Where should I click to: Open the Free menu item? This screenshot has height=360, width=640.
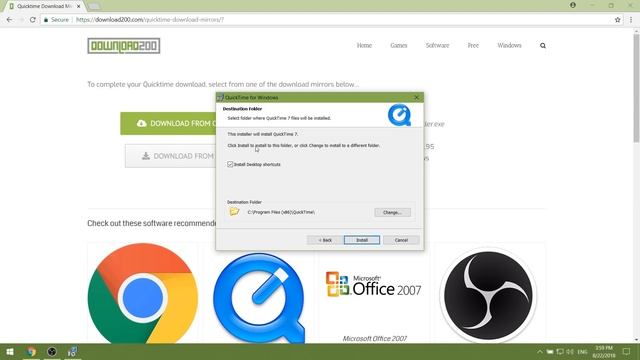pyautogui.click(x=473, y=45)
